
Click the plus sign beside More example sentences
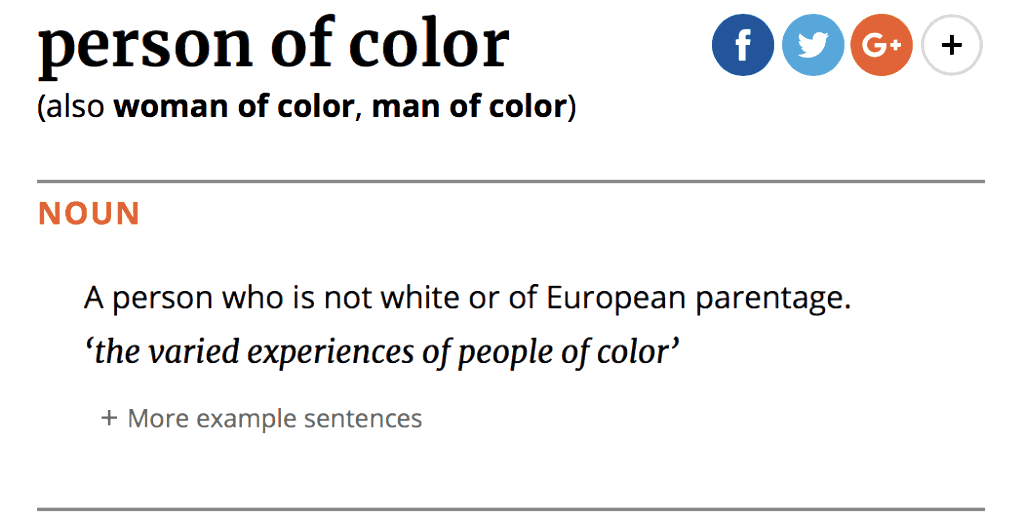[x=109, y=418]
